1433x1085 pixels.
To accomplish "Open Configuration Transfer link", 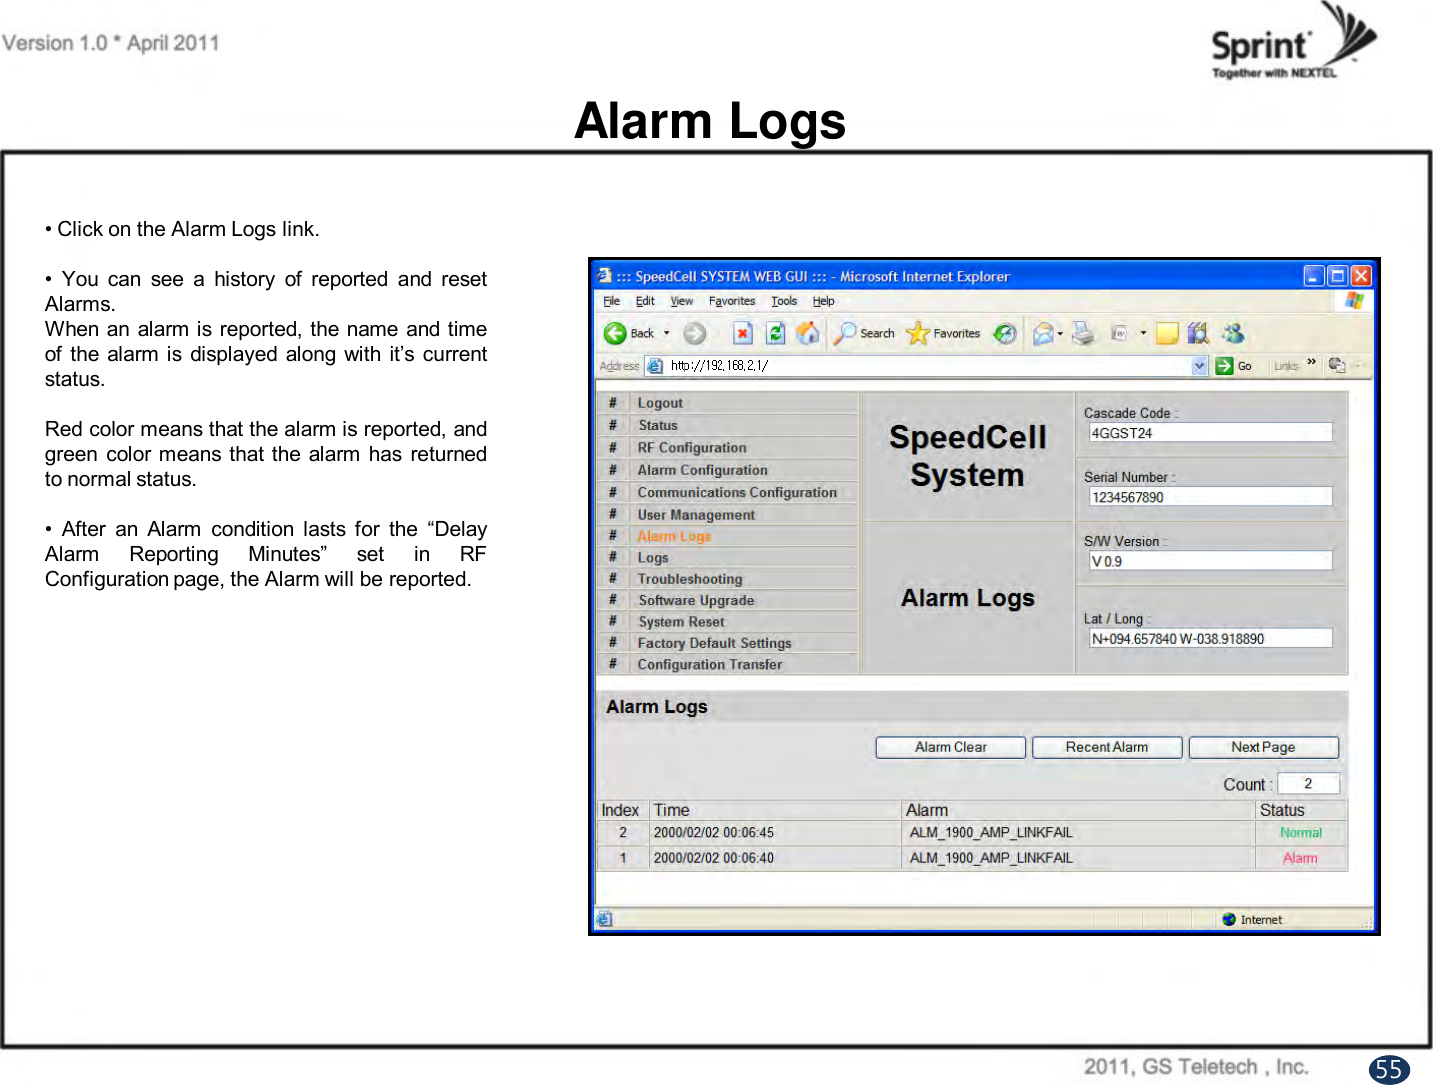I will (710, 664).
